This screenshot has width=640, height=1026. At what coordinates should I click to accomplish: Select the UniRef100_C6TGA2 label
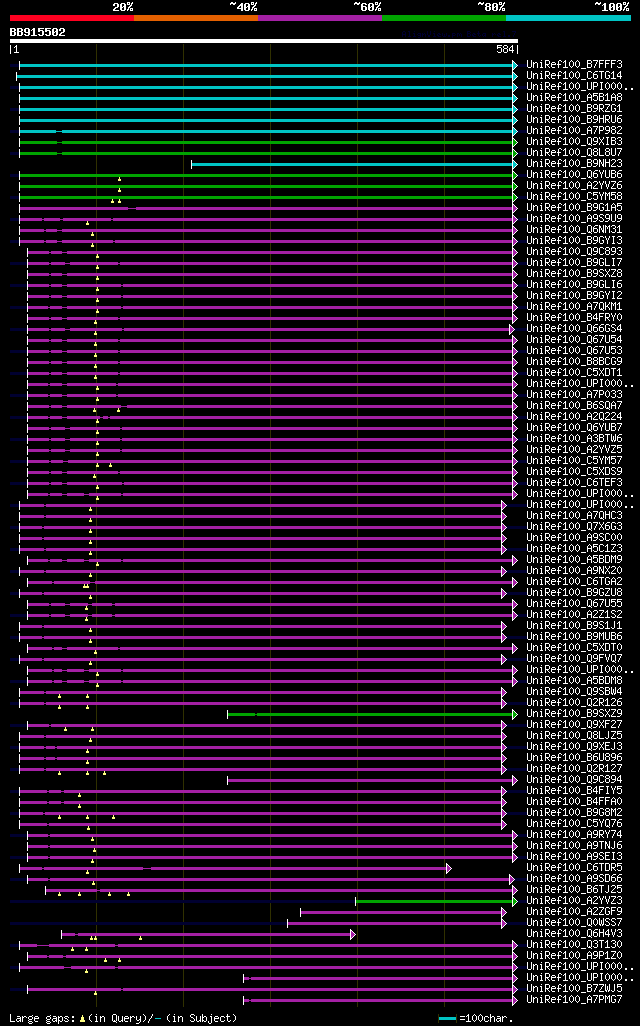(x=574, y=582)
